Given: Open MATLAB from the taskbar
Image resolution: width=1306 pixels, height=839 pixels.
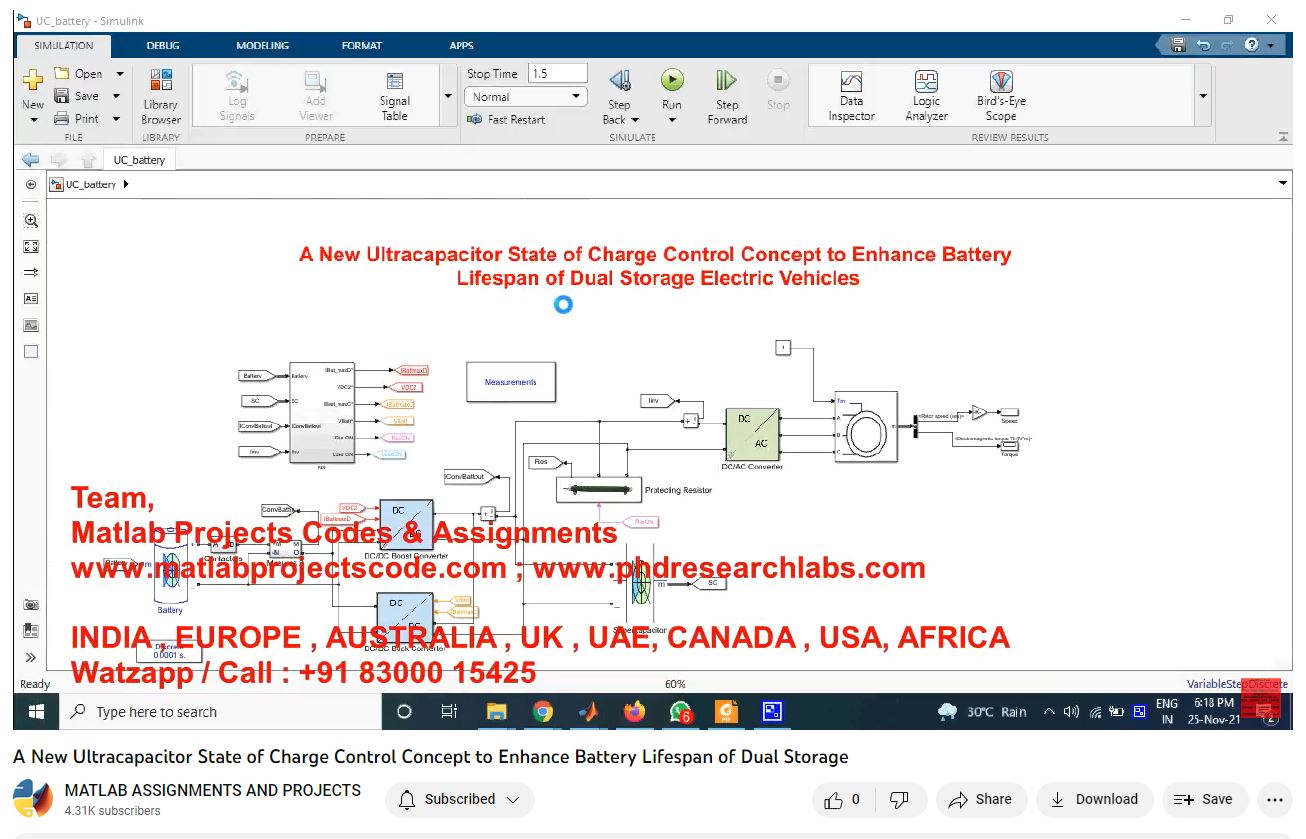Looking at the screenshot, I should tap(589, 712).
